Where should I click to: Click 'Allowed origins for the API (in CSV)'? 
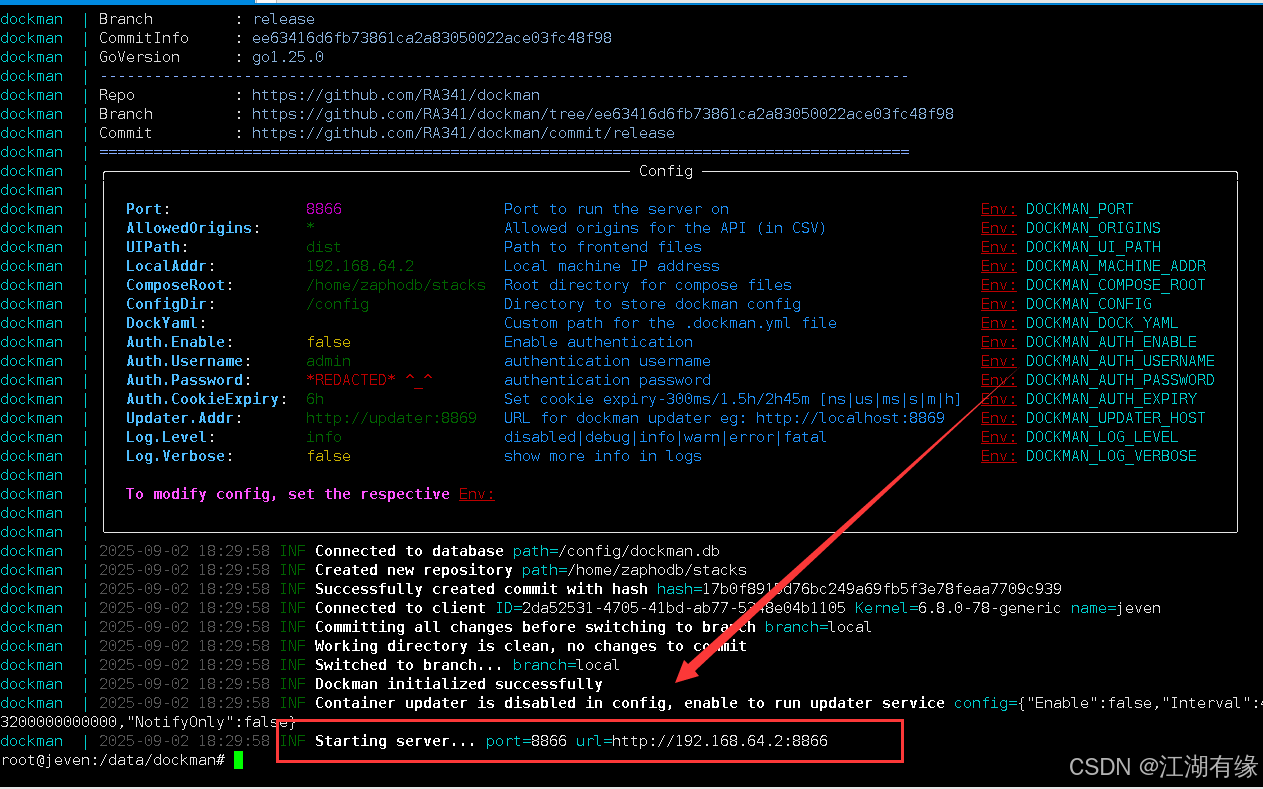pyautogui.click(x=665, y=228)
